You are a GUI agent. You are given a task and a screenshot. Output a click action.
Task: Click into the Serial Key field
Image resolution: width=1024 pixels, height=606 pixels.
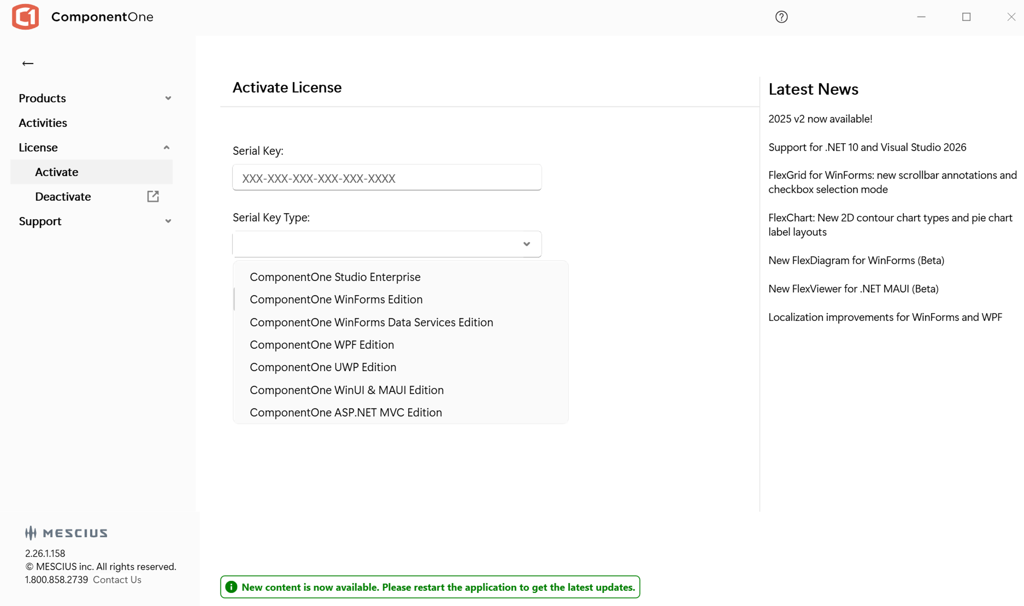coord(387,178)
